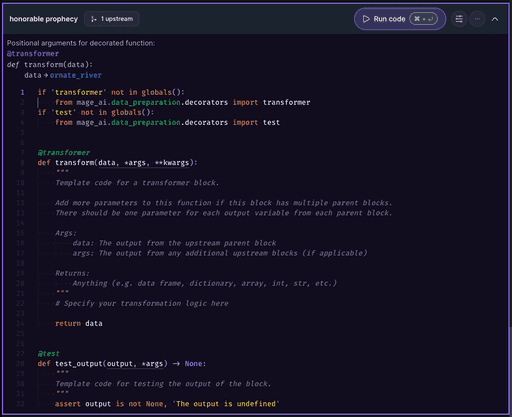Viewport: 512px width, 417px height.
Task: Click line number 24 in the gutter
Action: pos(21,323)
